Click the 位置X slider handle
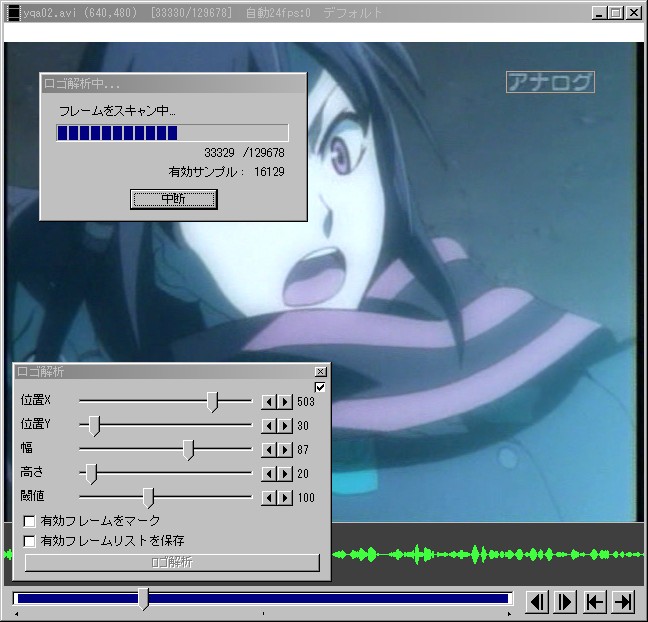This screenshot has height=622, width=648. (x=212, y=402)
